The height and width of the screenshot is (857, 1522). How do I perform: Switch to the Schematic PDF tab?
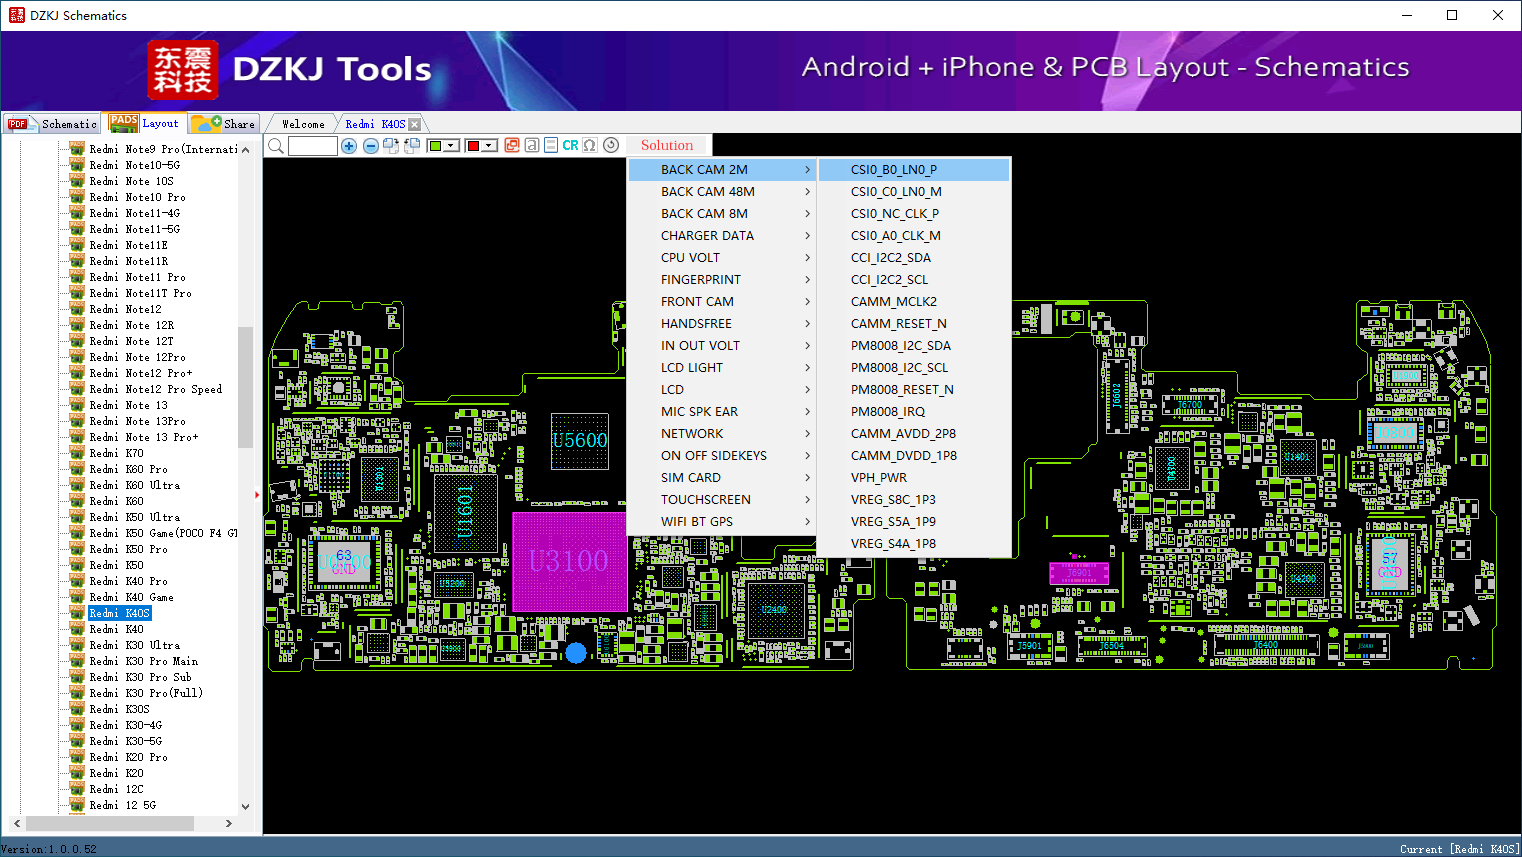52,124
